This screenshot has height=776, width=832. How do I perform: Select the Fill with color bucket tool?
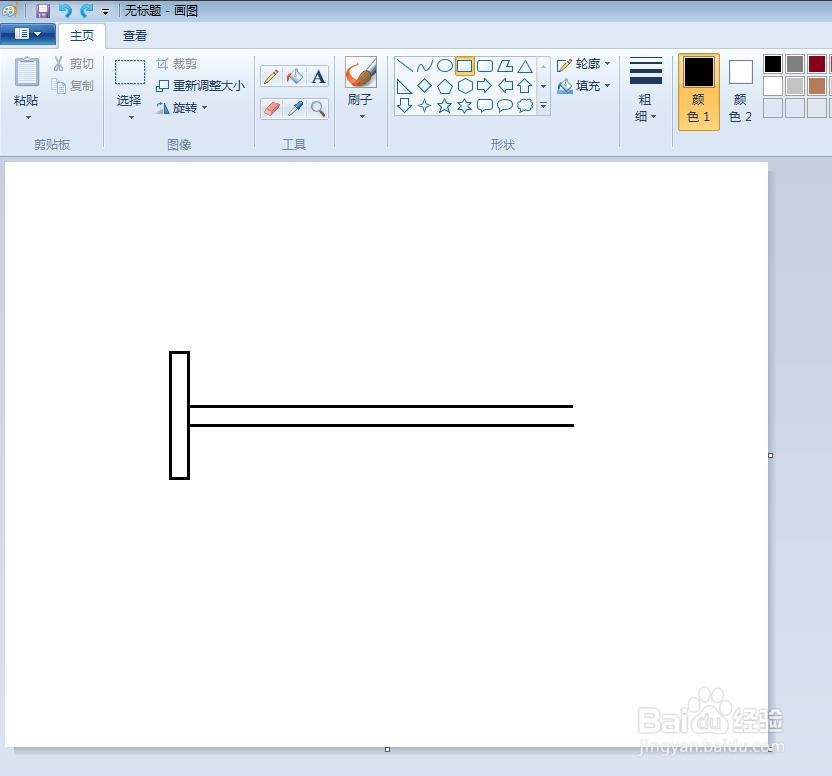click(x=295, y=76)
